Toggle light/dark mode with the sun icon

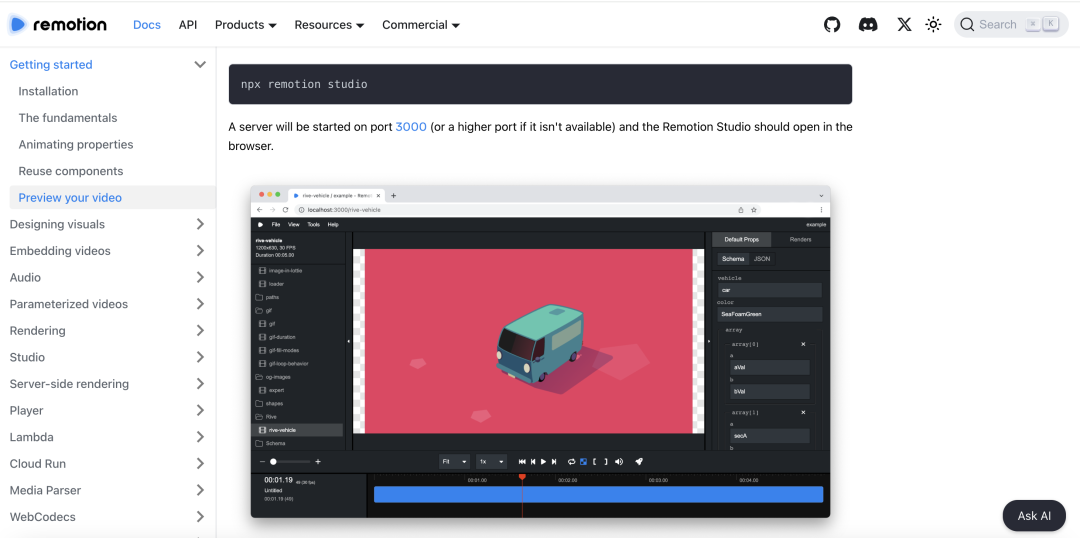tap(933, 25)
